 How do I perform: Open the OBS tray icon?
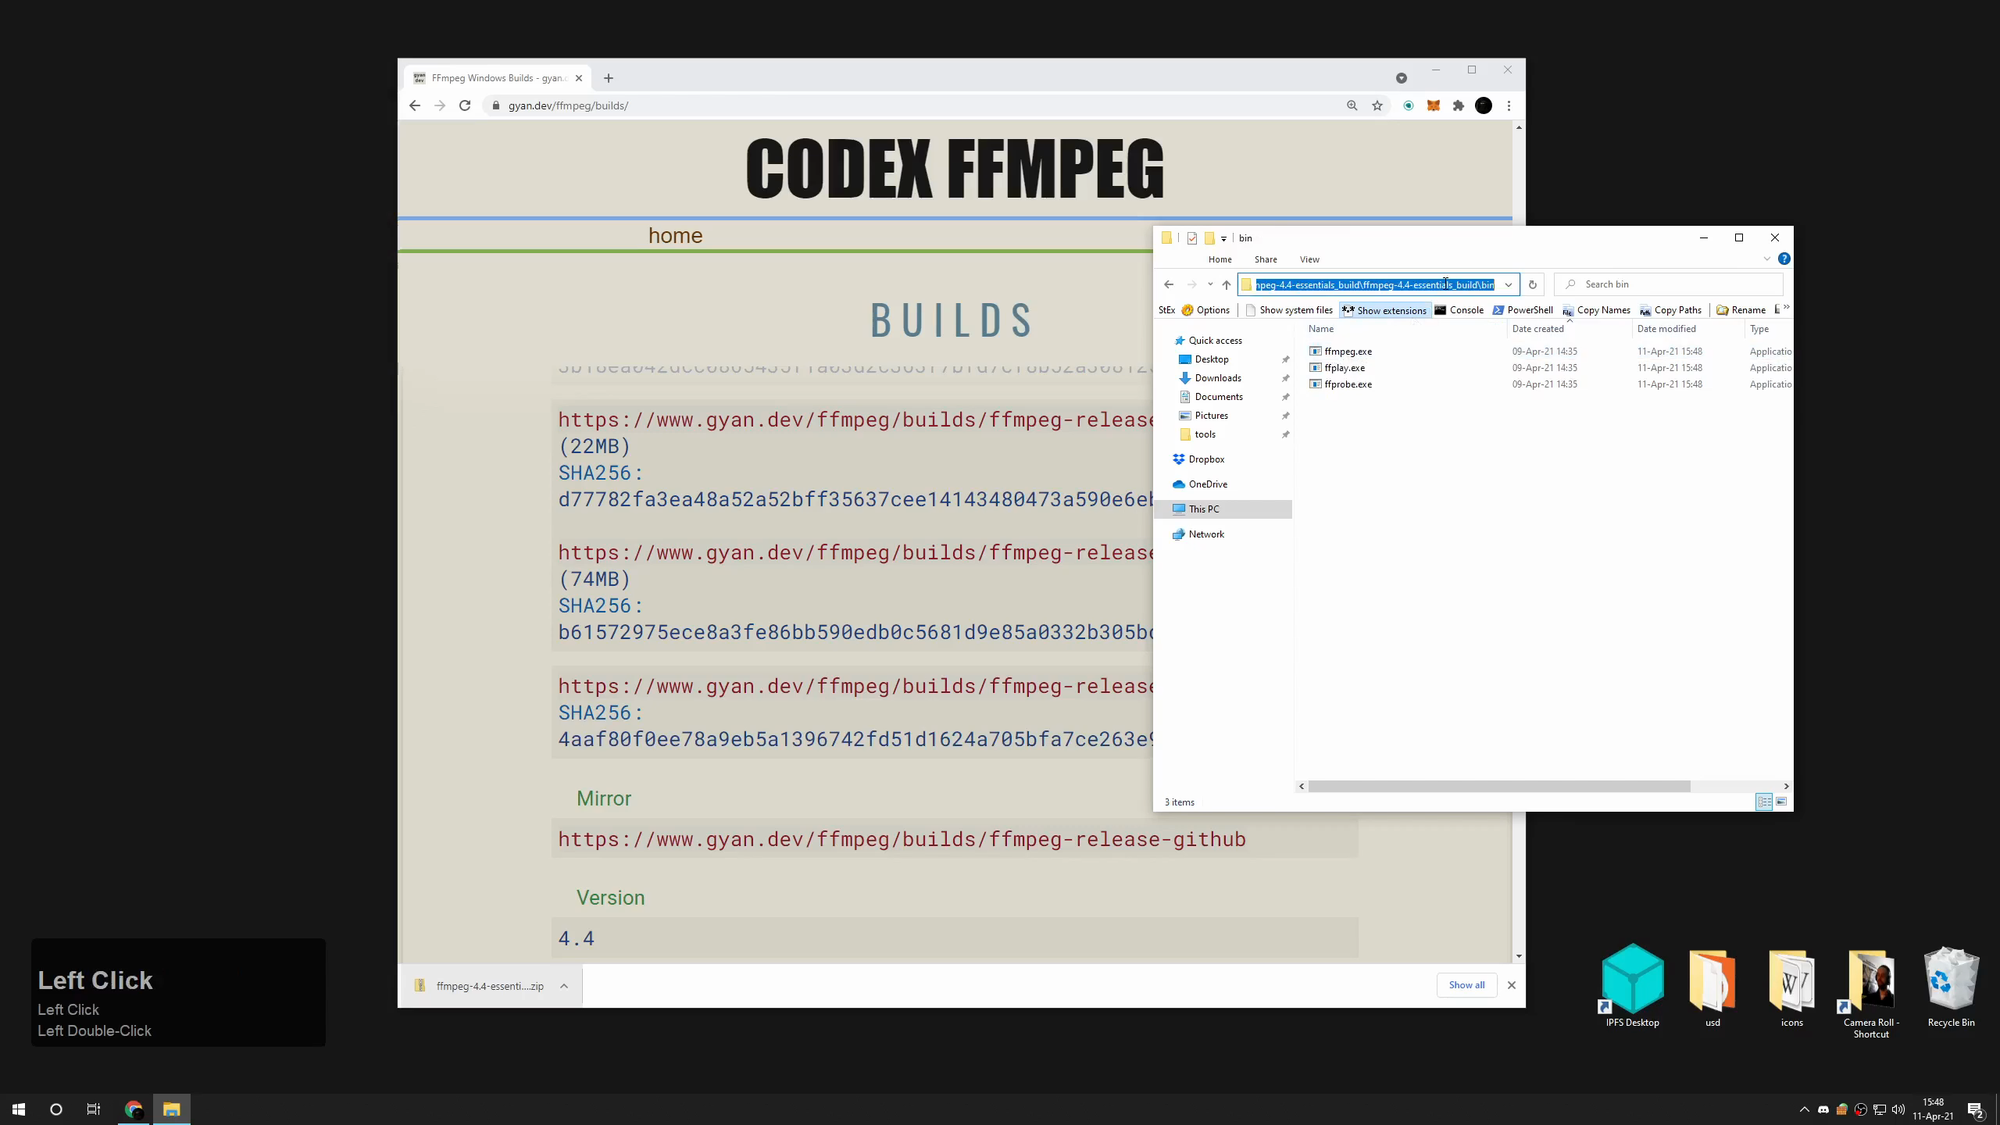(x=1861, y=1109)
